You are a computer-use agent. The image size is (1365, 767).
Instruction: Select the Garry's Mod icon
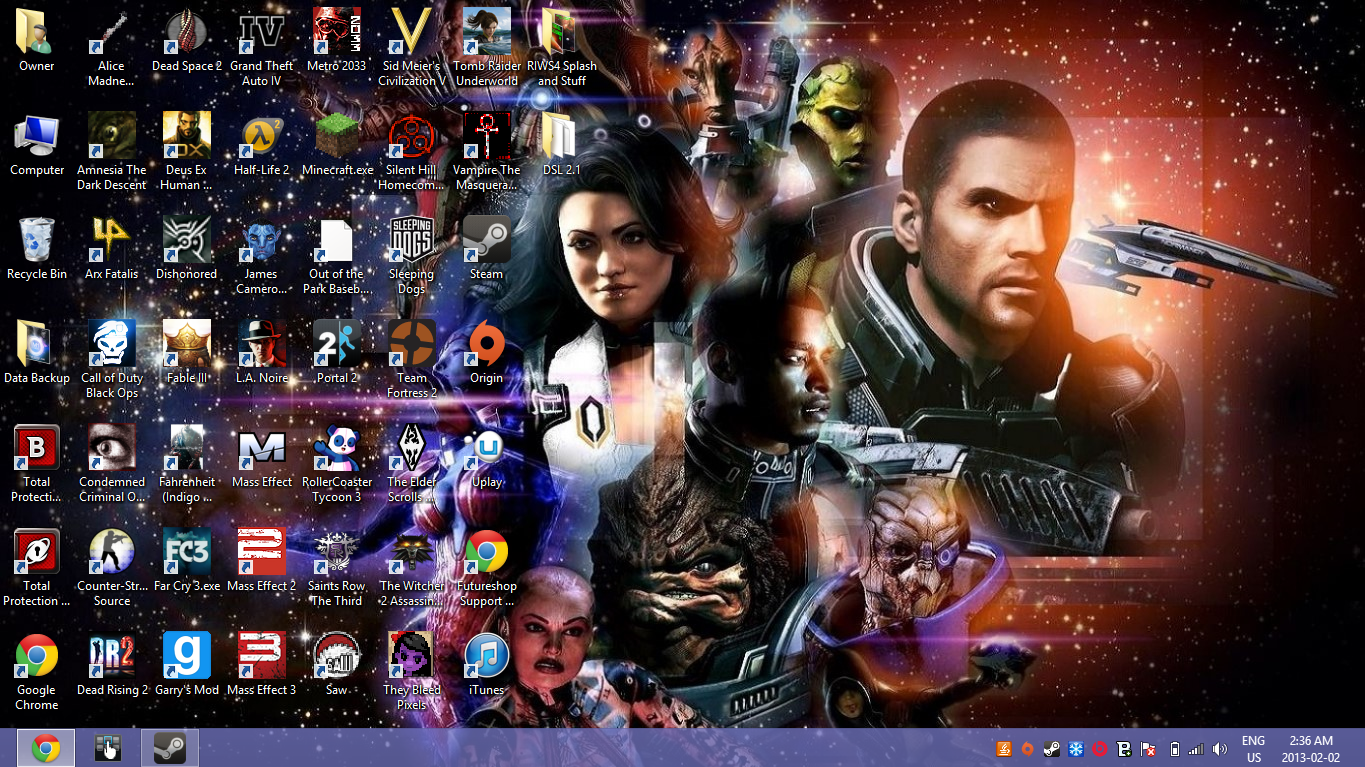187,666
